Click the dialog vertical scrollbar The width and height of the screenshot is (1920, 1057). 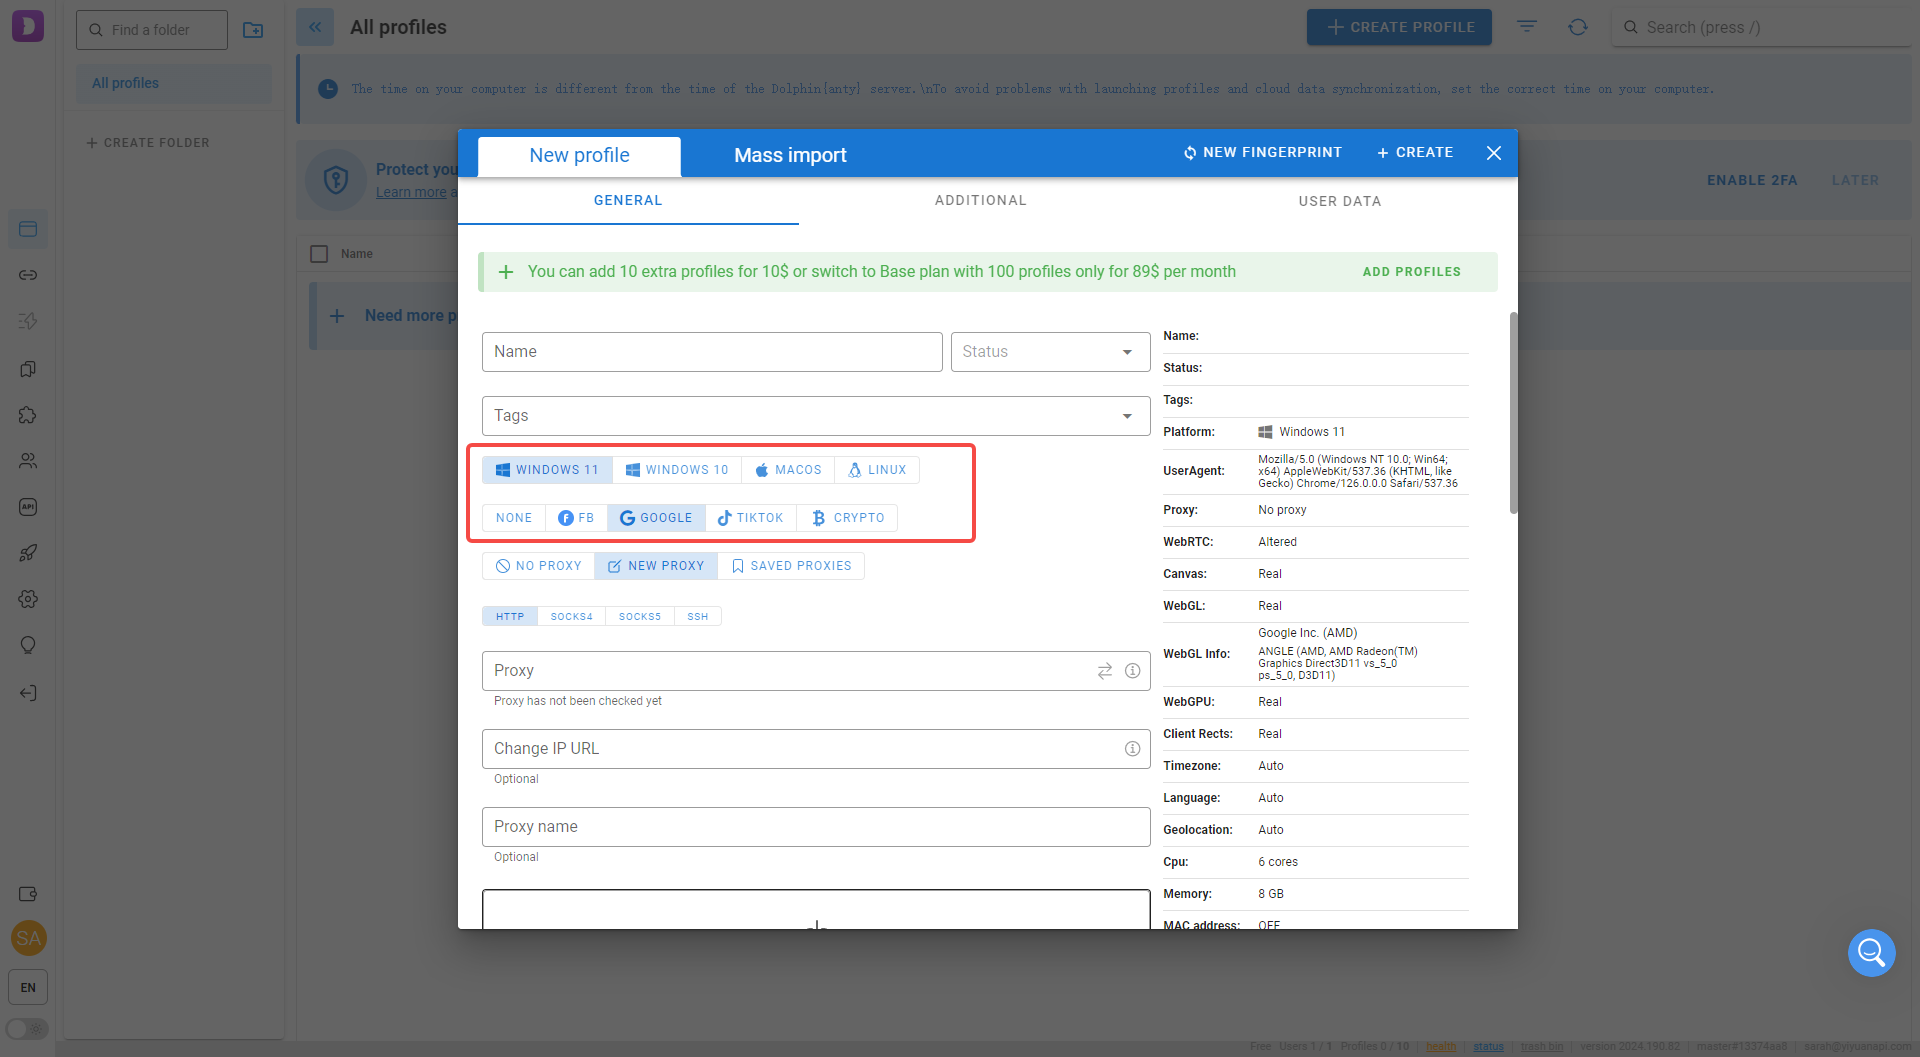click(1514, 413)
